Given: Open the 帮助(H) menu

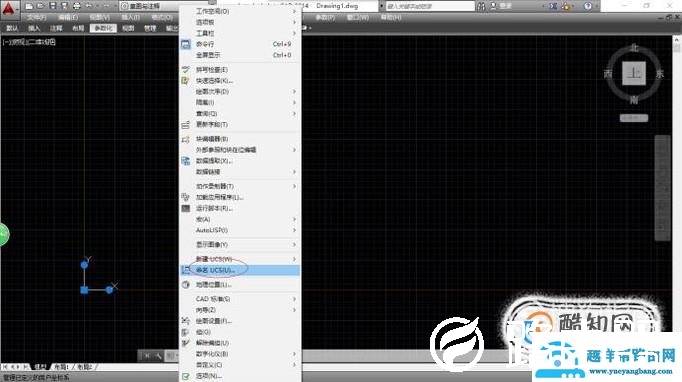Looking at the screenshot, I should coord(391,17).
